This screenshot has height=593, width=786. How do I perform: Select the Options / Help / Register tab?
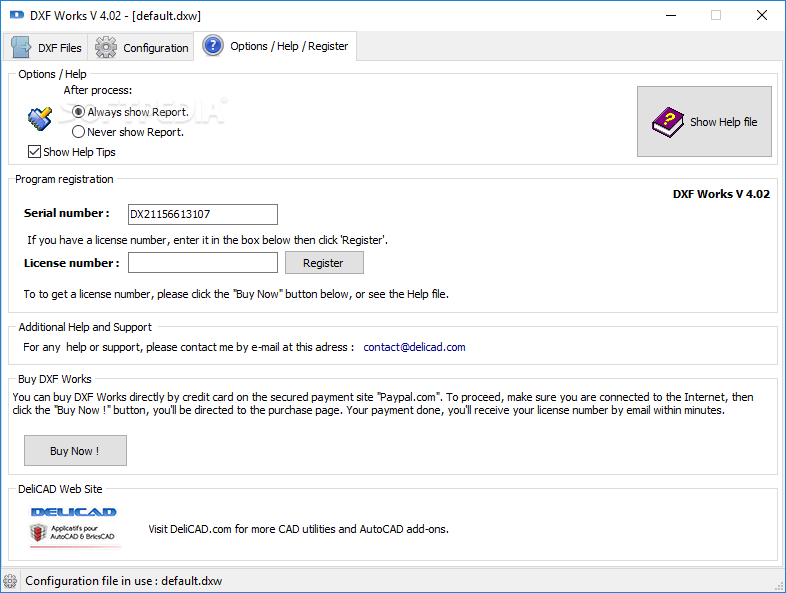tap(275, 46)
